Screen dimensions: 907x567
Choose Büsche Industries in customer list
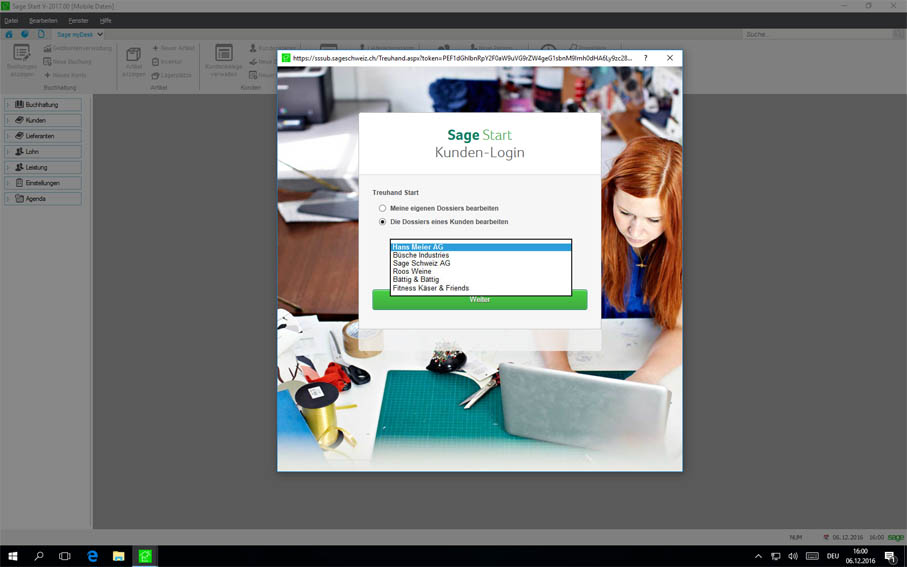(481, 255)
